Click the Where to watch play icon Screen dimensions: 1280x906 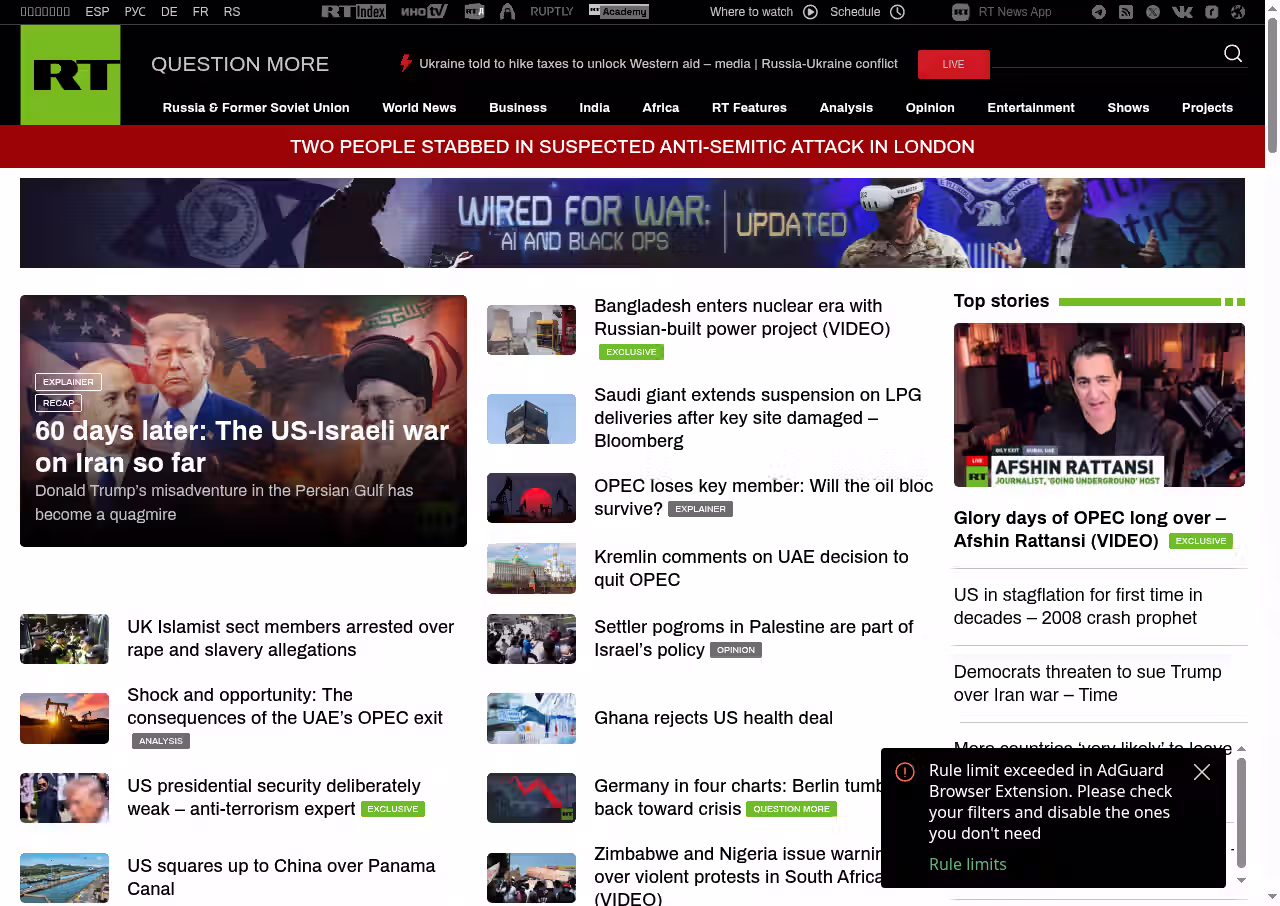coord(810,12)
